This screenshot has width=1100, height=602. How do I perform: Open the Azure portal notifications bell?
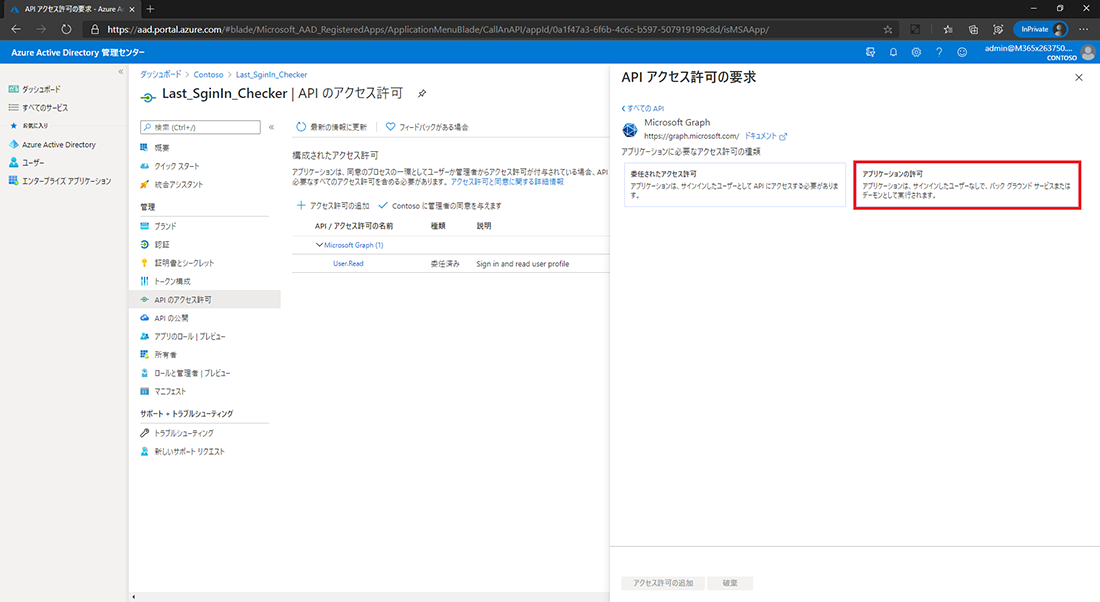click(894, 51)
